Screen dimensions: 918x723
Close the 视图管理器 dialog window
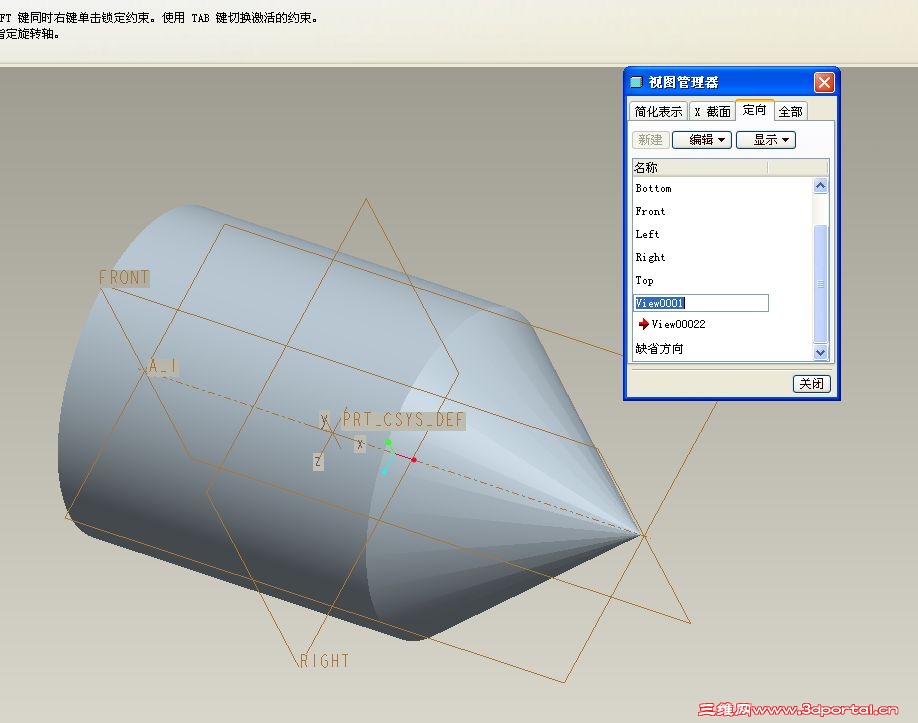click(824, 83)
